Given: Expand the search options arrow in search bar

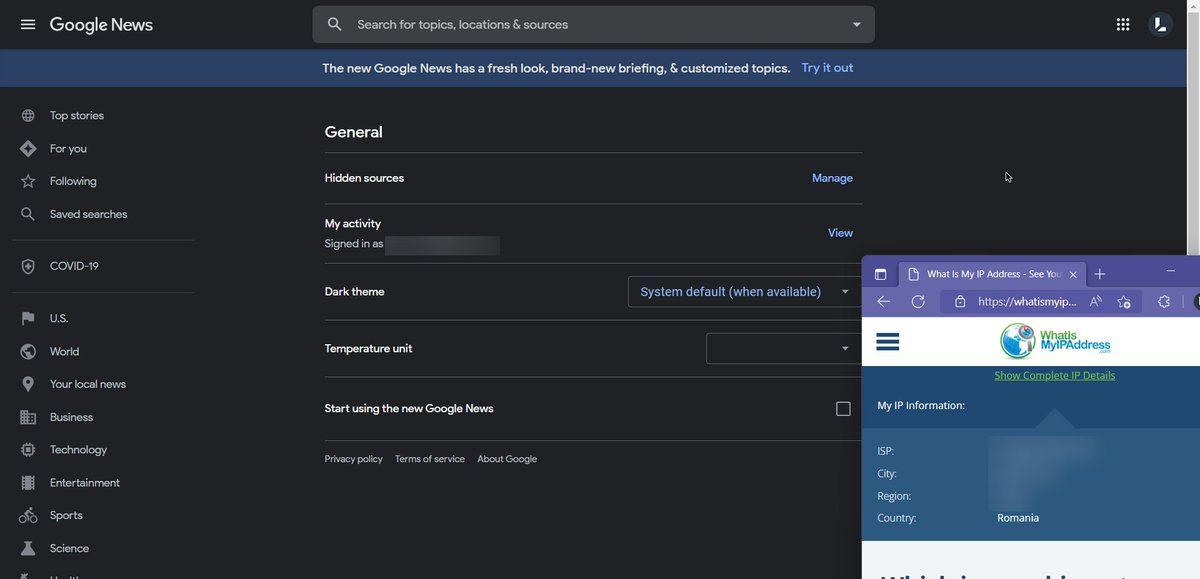Looking at the screenshot, I should click(x=856, y=24).
